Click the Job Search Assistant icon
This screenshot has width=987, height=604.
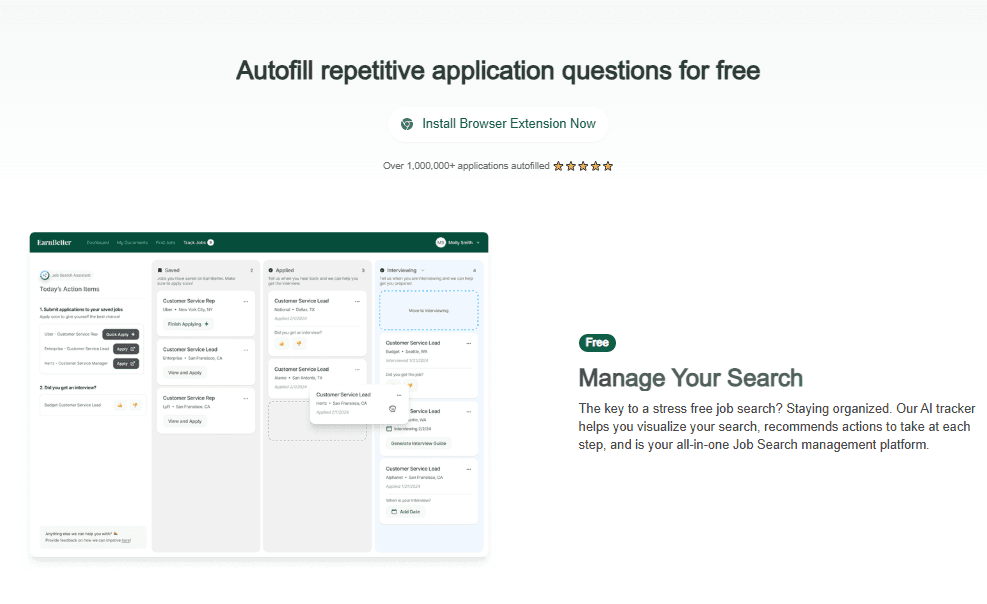tap(45, 275)
